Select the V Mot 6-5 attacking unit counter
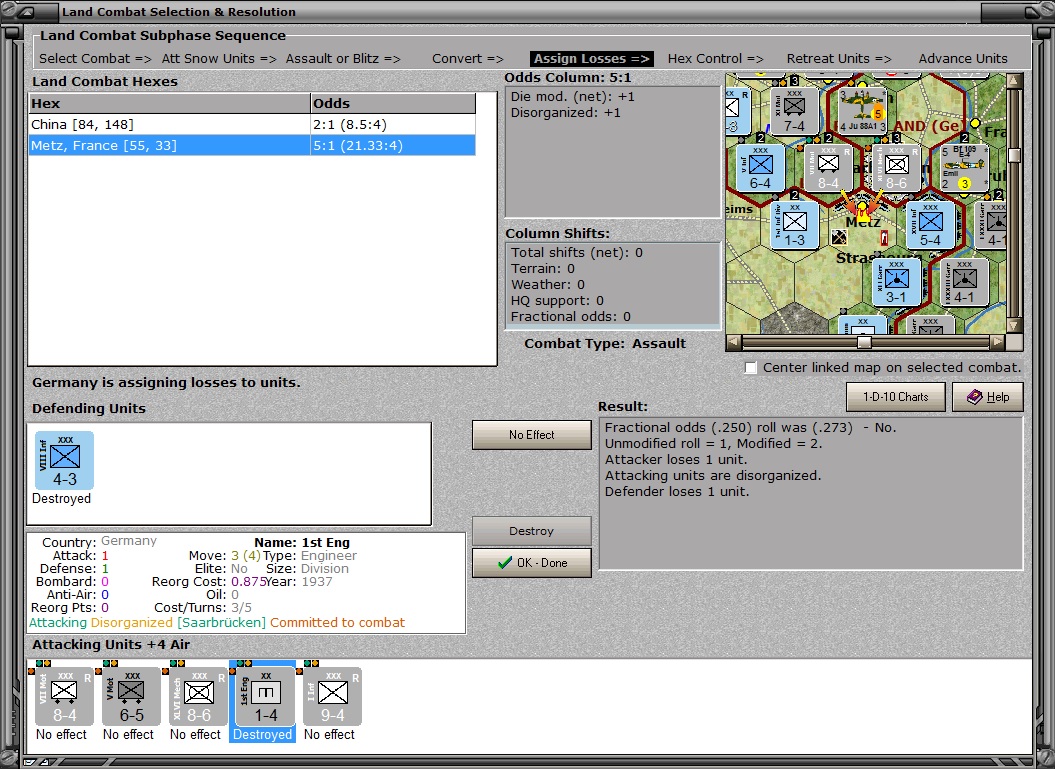 click(131, 697)
